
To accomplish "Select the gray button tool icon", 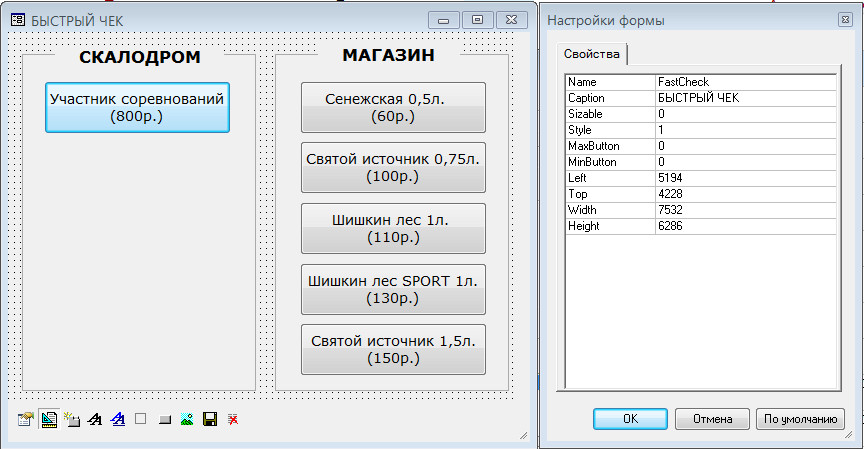I will pyautogui.click(x=164, y=420).
